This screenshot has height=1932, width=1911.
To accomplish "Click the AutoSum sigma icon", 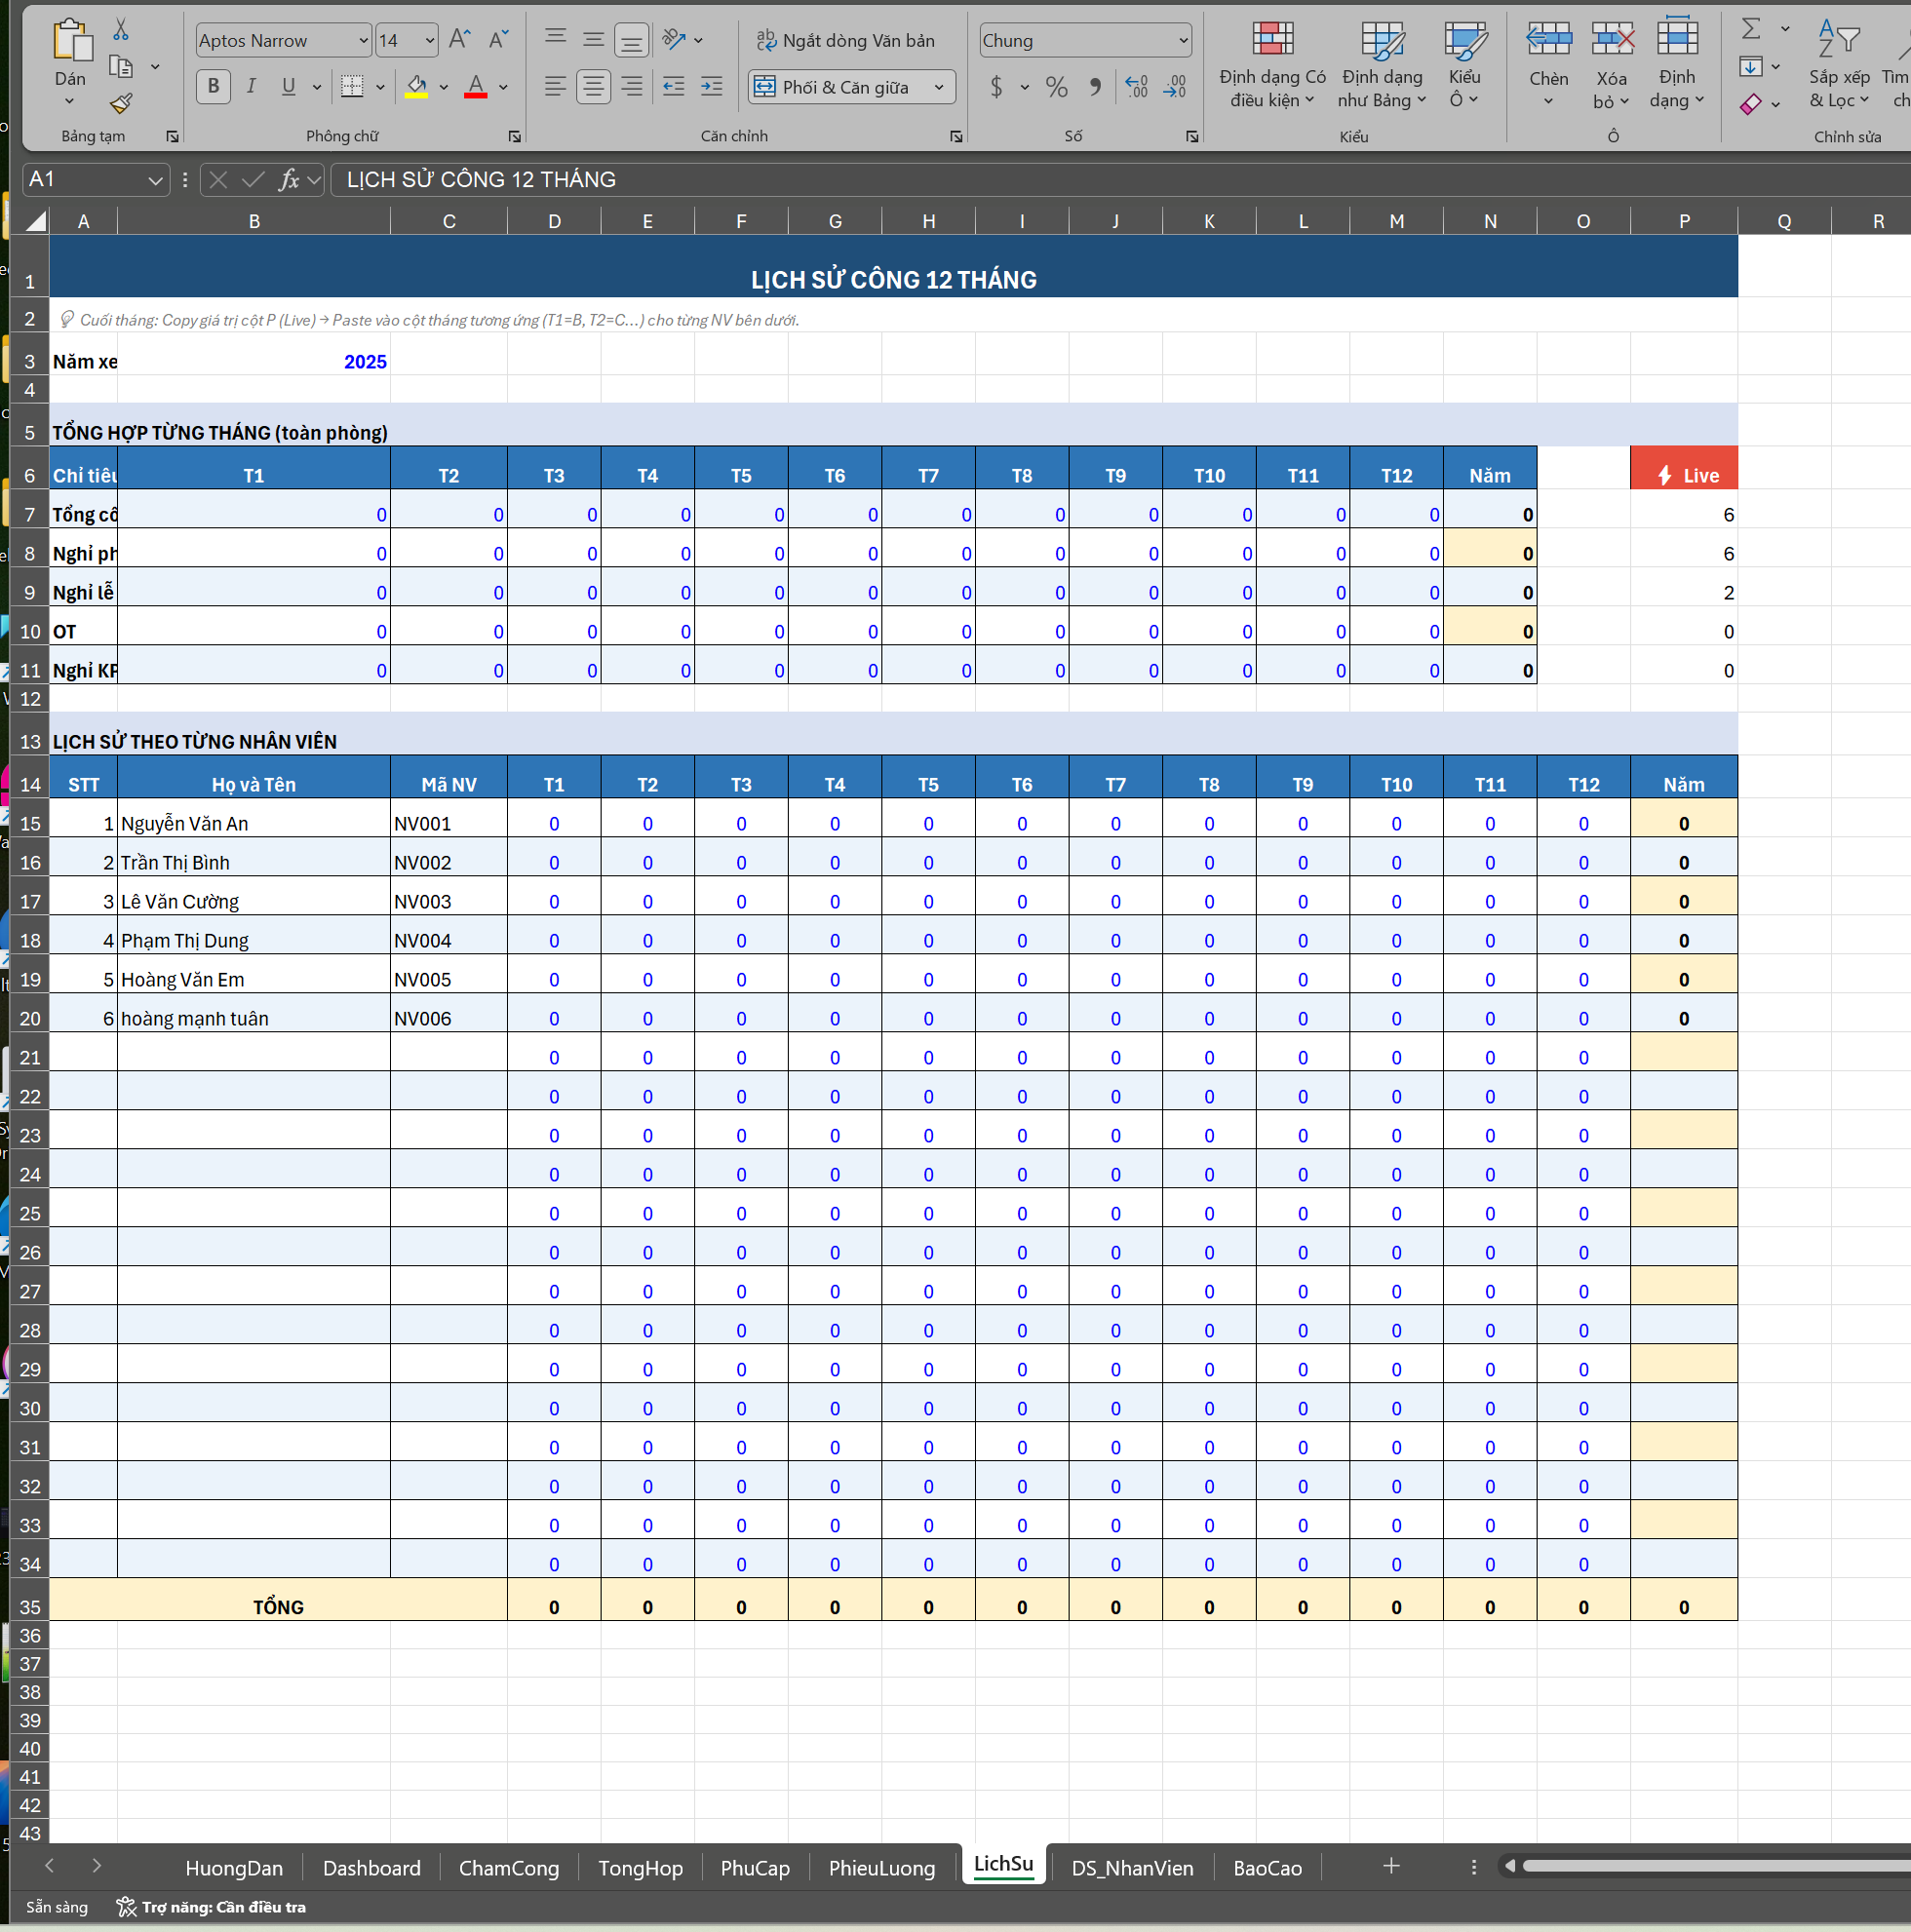I will point(1751,29).
